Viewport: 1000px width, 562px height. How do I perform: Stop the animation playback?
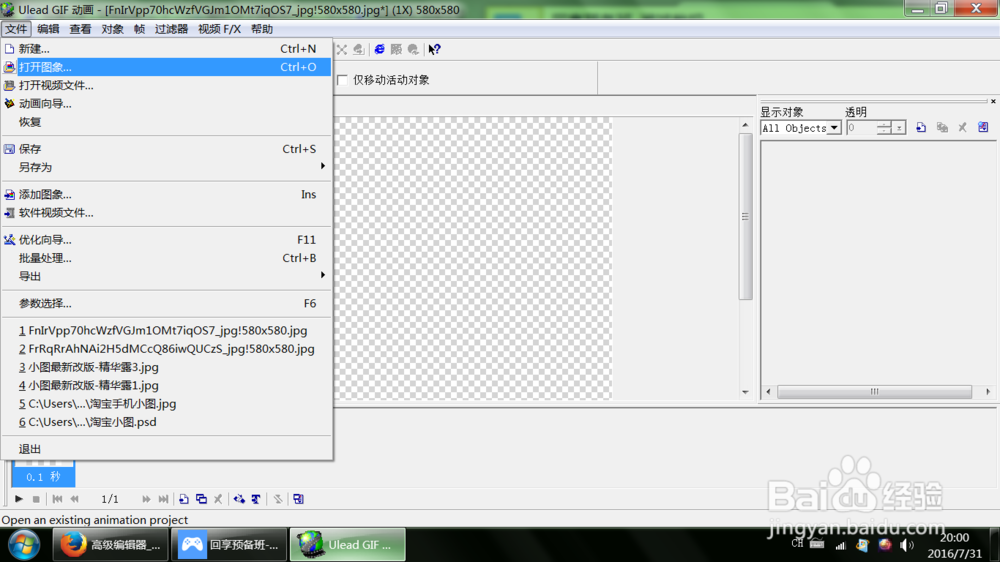pos(36,499)
